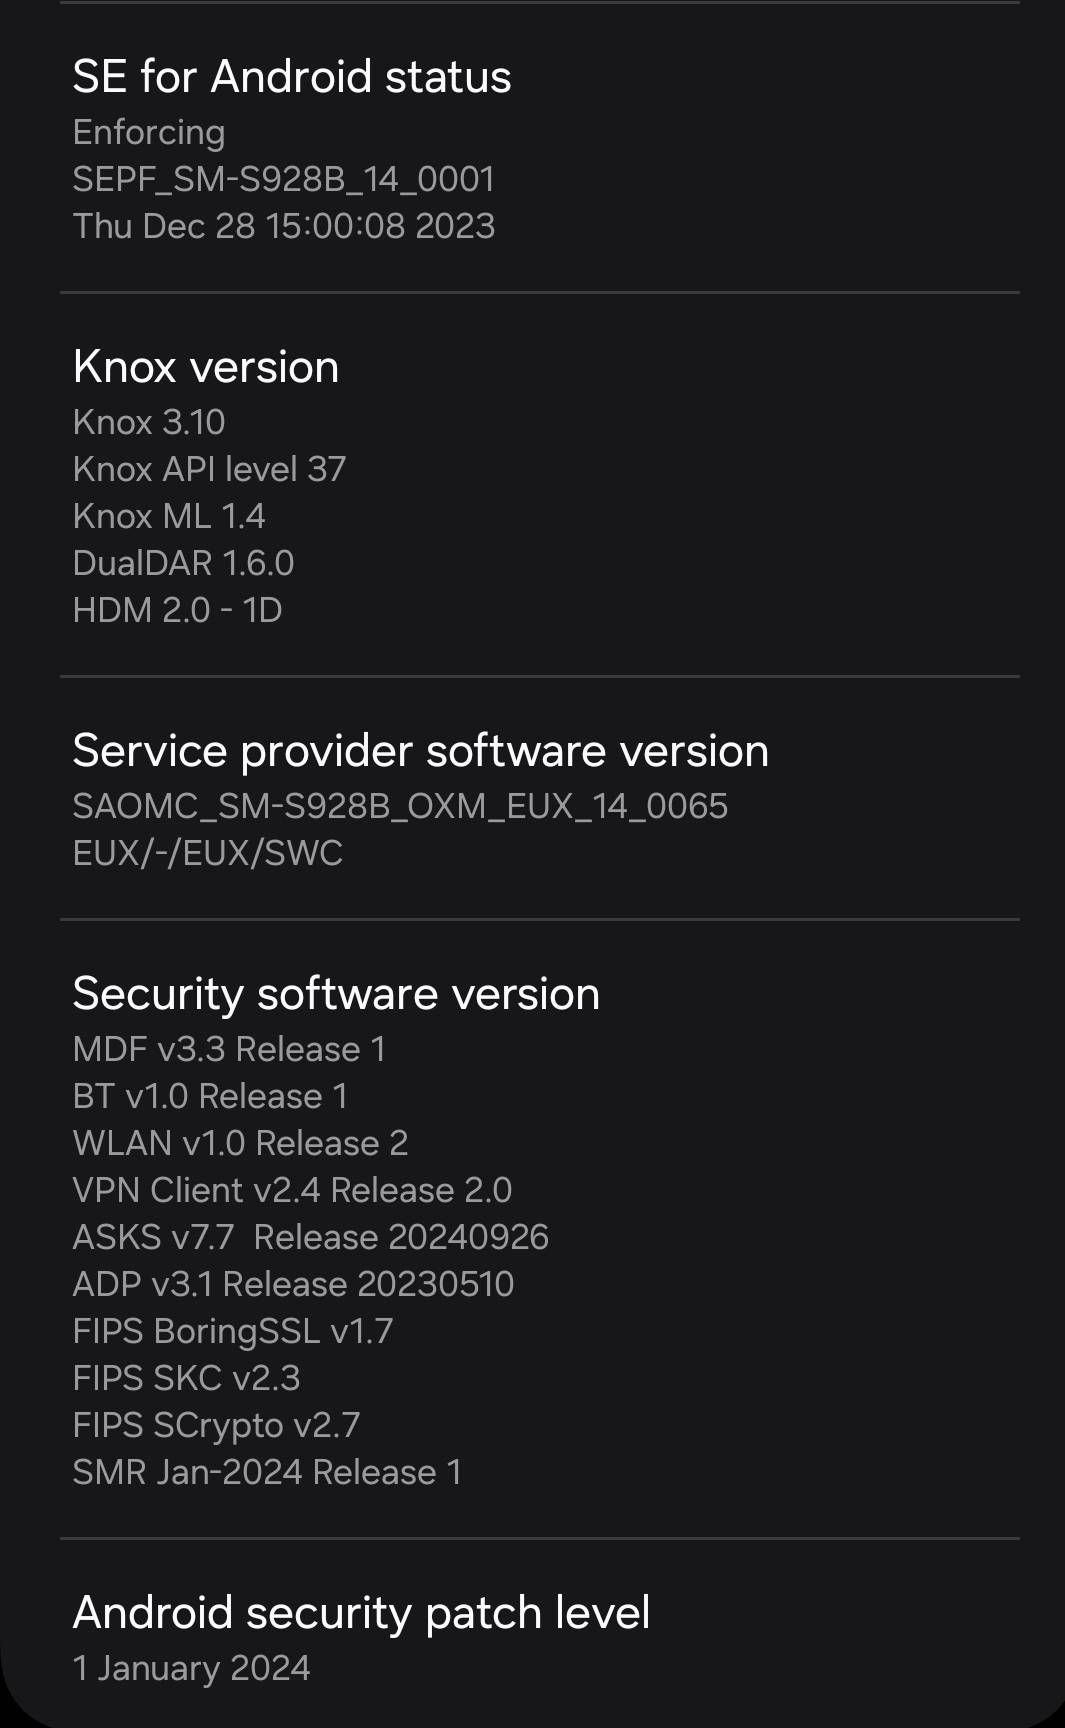Tap the Security software version header

tap(337, 993)
